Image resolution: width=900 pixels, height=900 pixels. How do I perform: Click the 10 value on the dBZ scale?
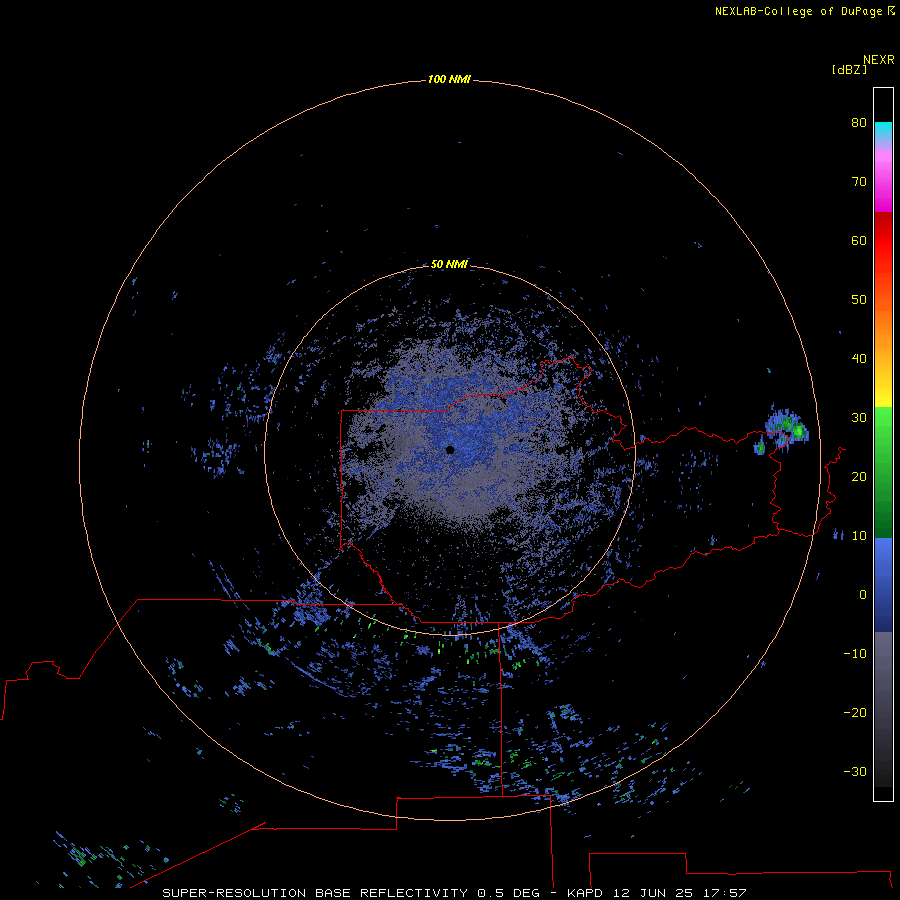[x=859, y=536]
